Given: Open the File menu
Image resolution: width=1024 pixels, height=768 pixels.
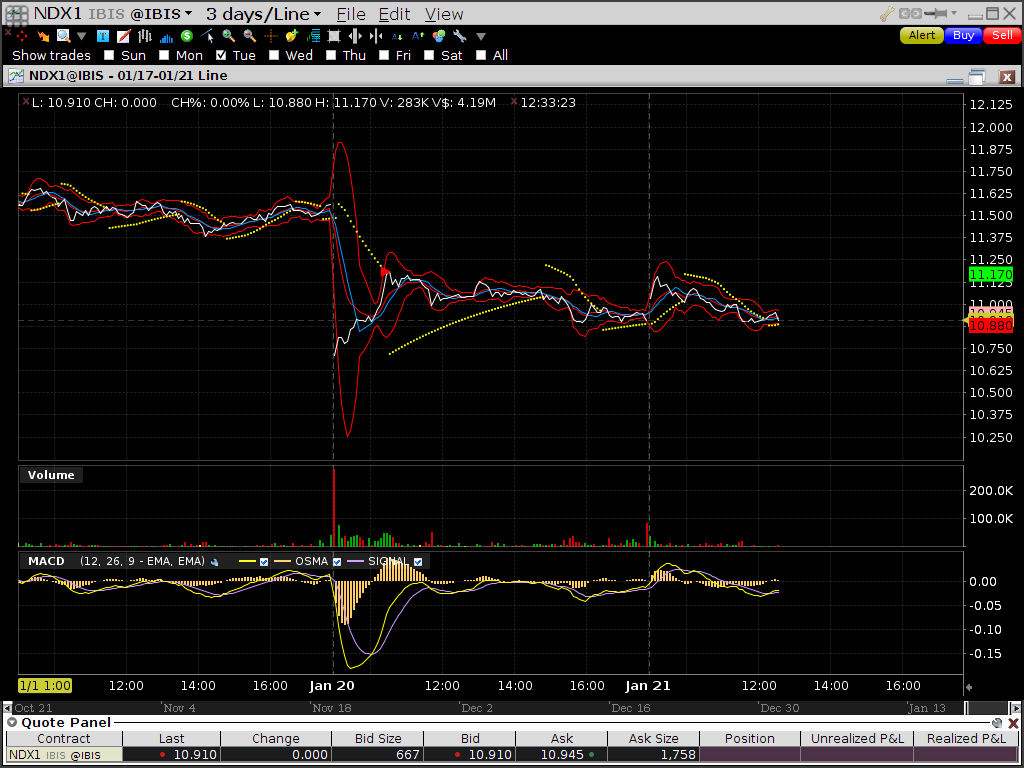Looking at the screenshot, I should click(351, 14).
